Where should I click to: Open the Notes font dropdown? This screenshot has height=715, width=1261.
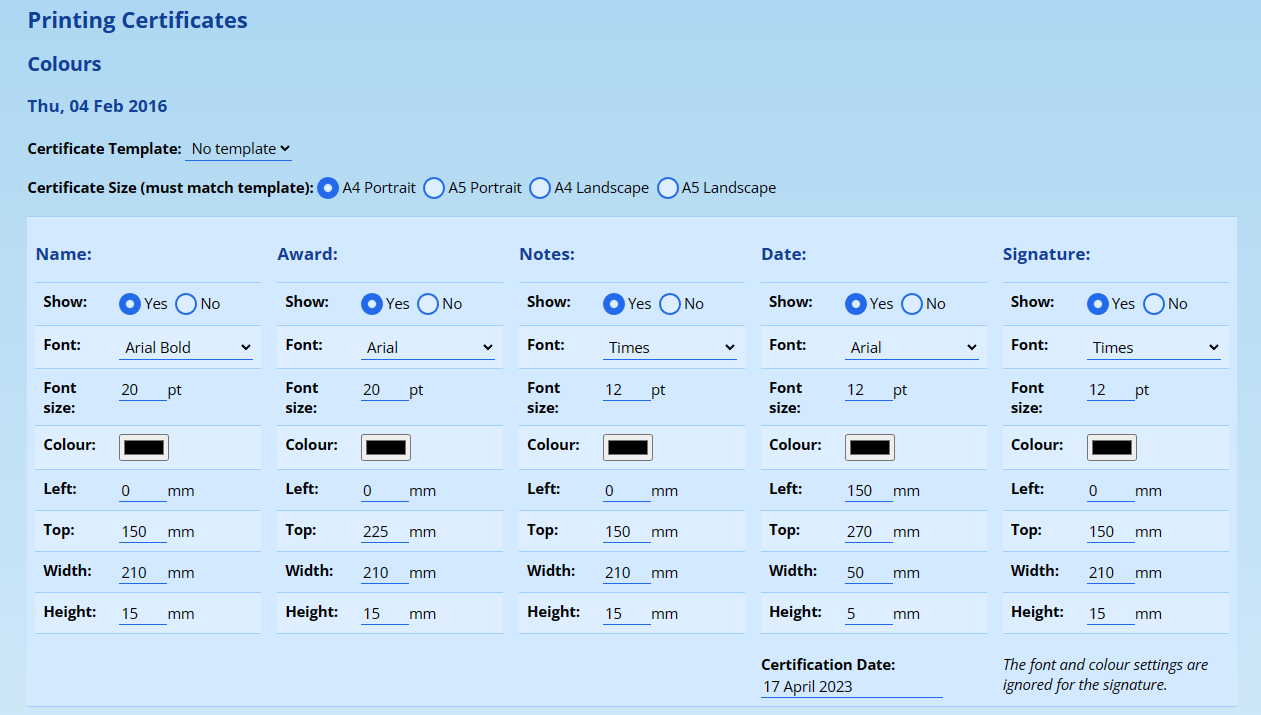tap(670, 348)
